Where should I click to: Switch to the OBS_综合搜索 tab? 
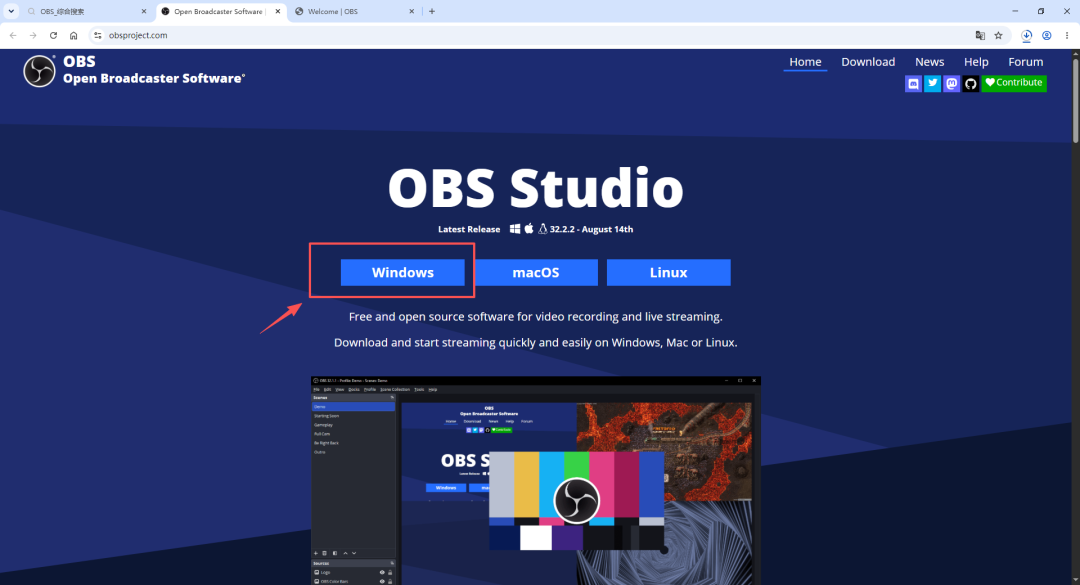[x=87, y=11]
